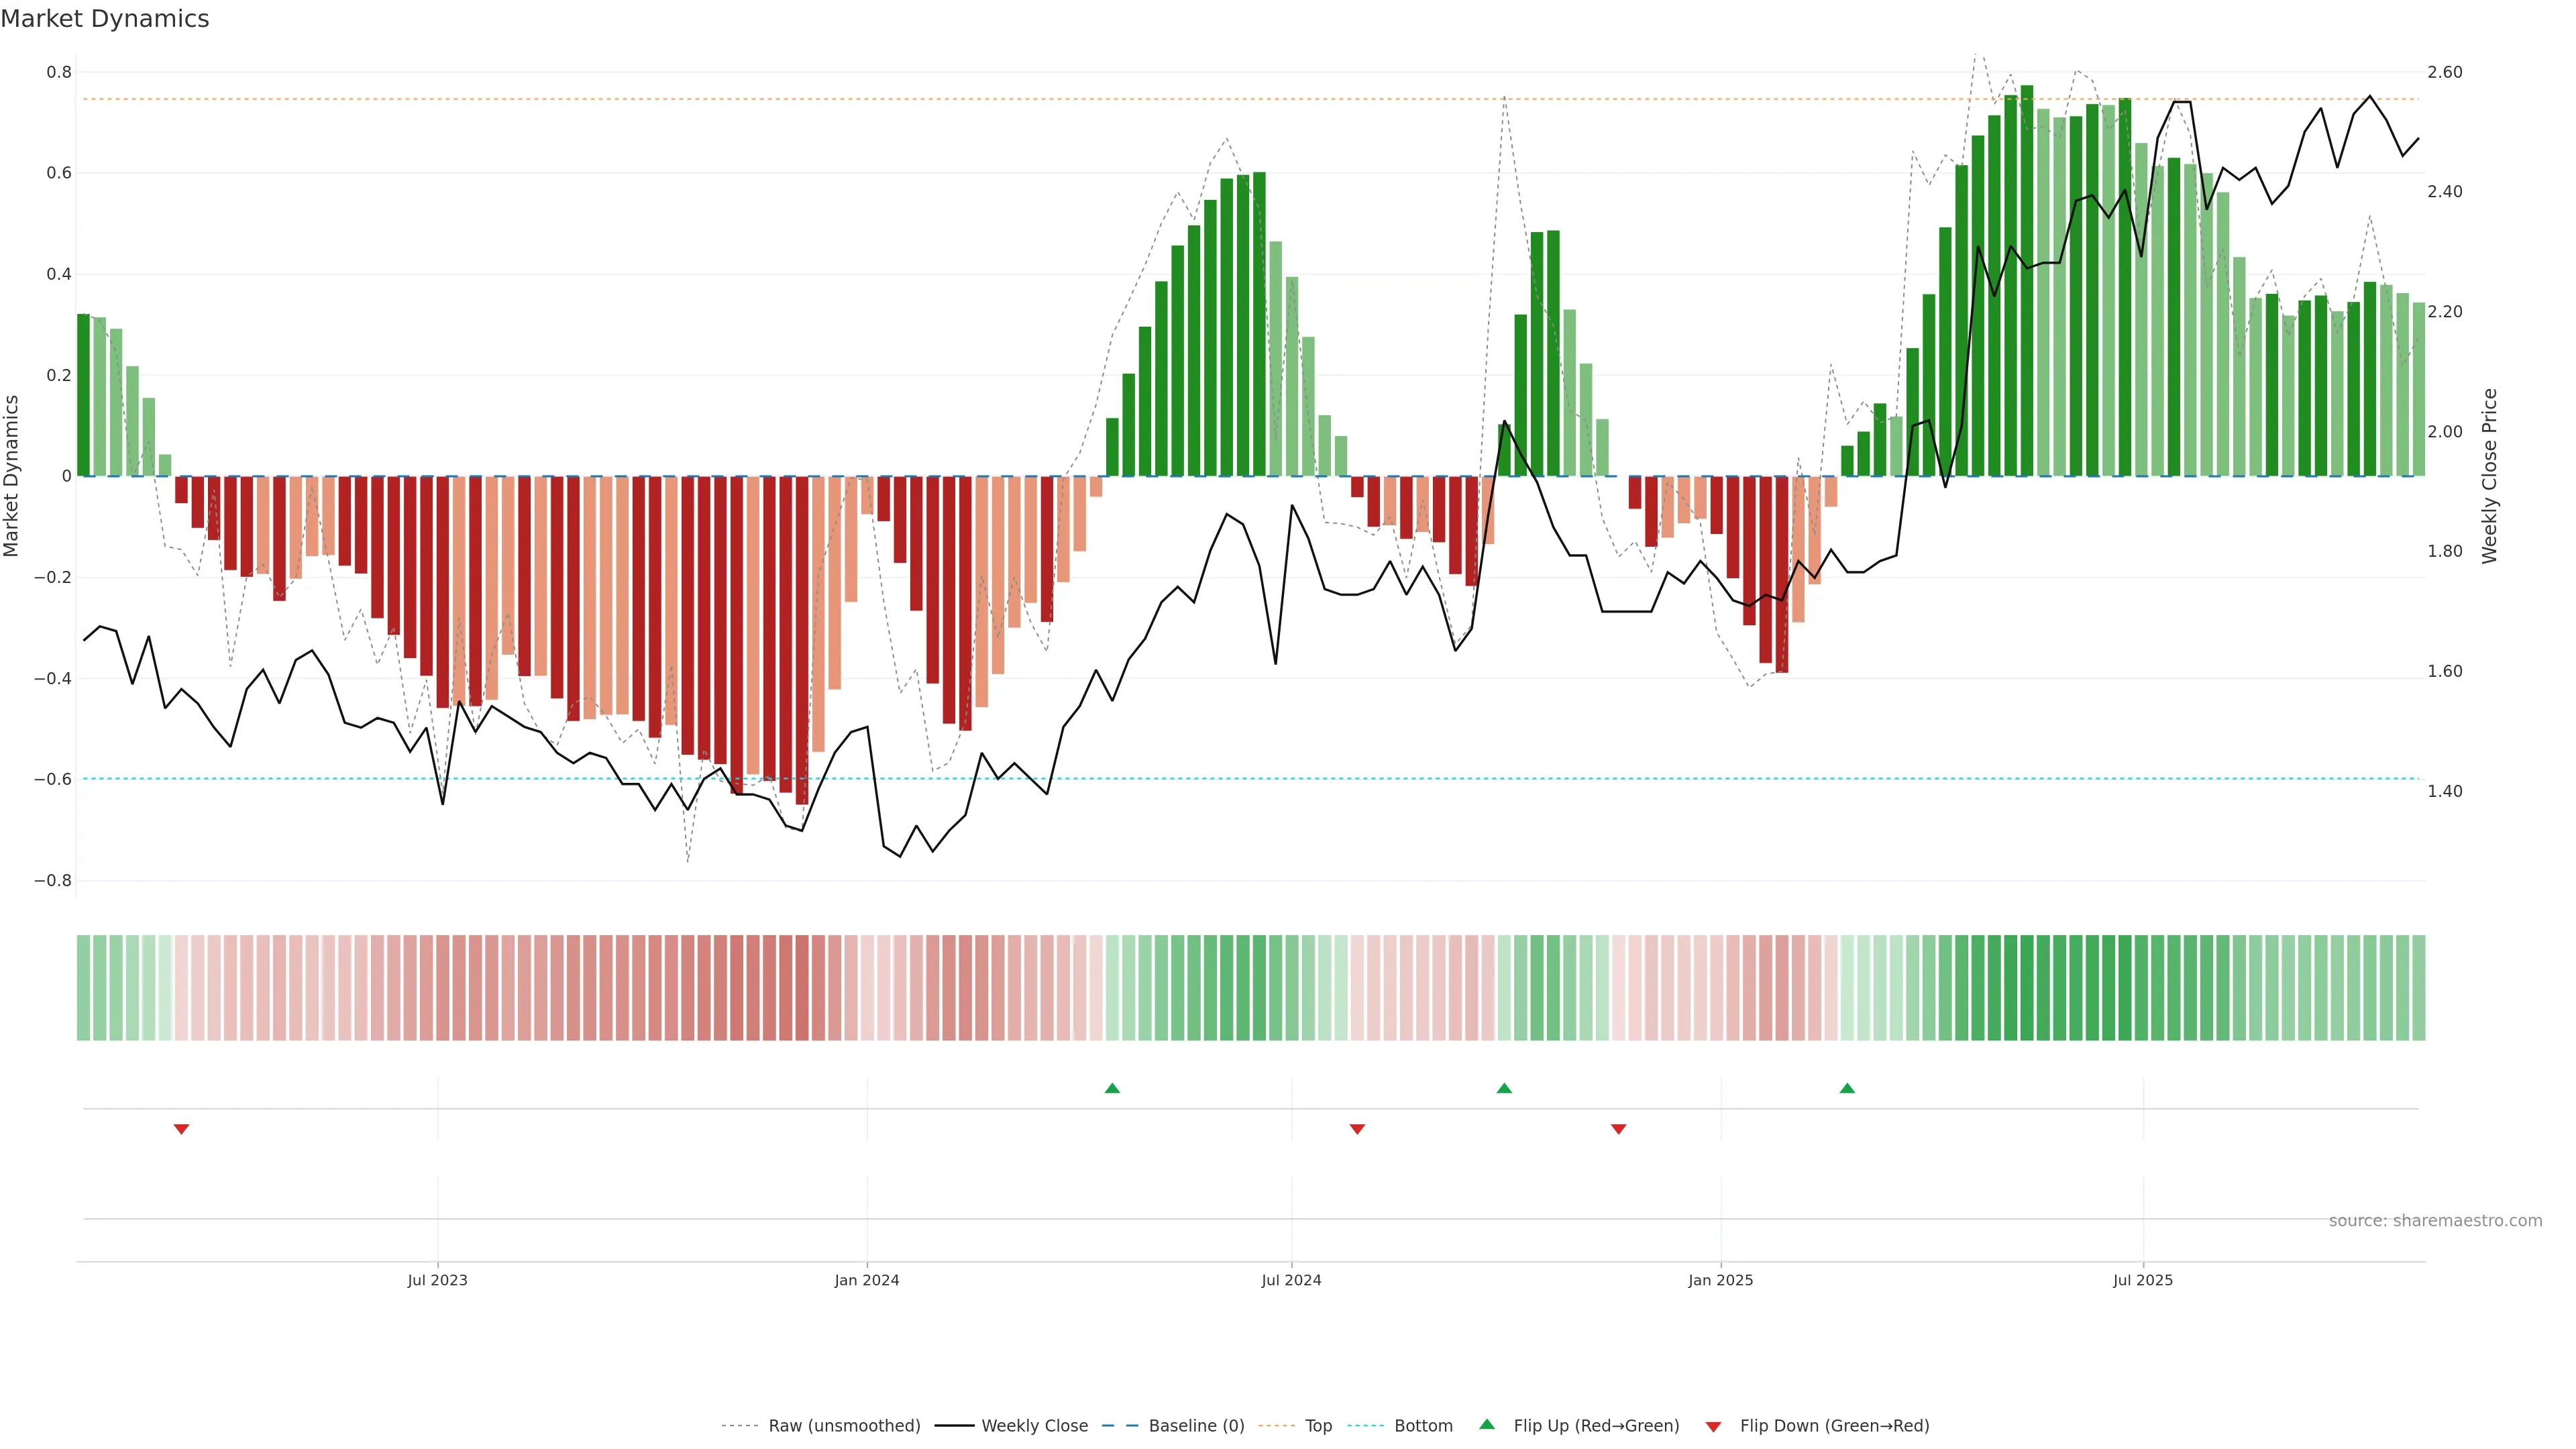Click the last green flip-up triangle

point(1847,1088)
